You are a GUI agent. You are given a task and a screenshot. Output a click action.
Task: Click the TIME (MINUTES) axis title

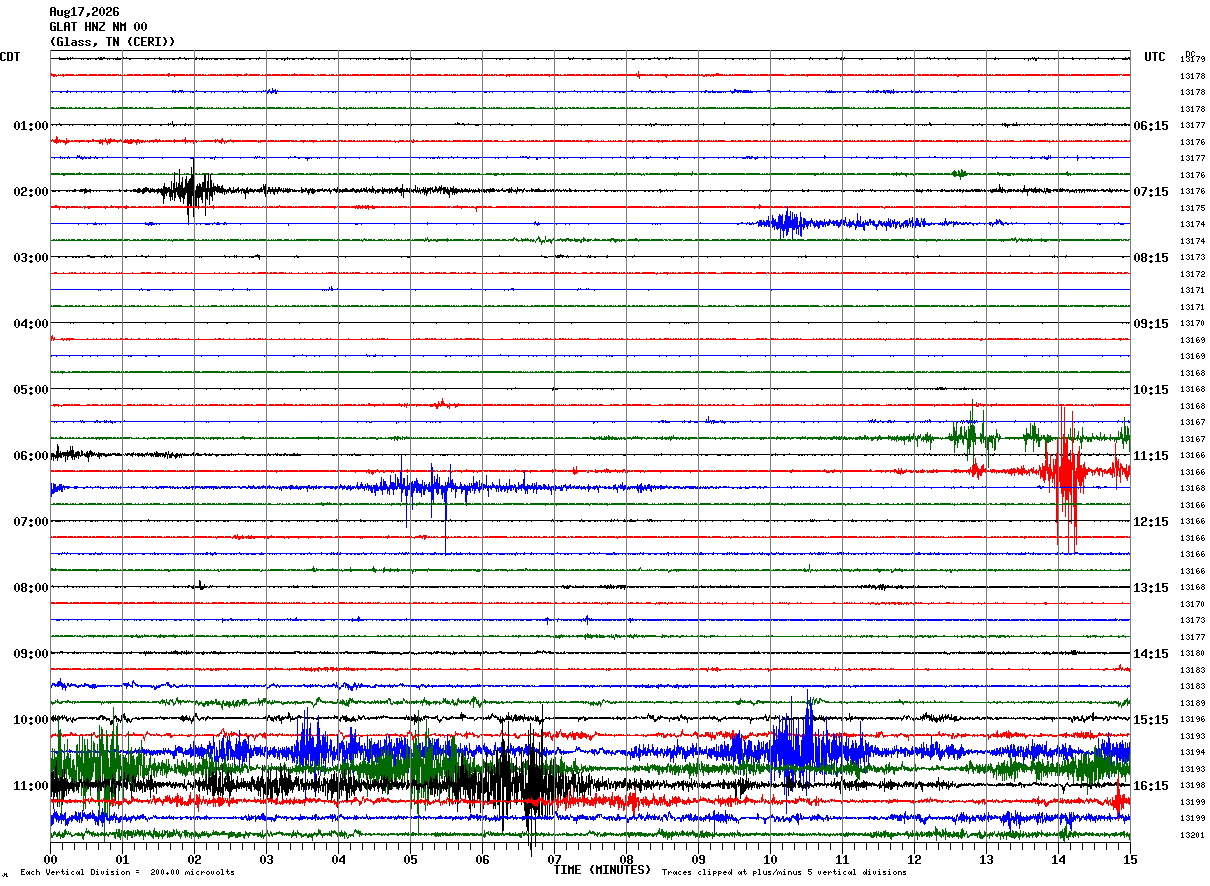602,870
